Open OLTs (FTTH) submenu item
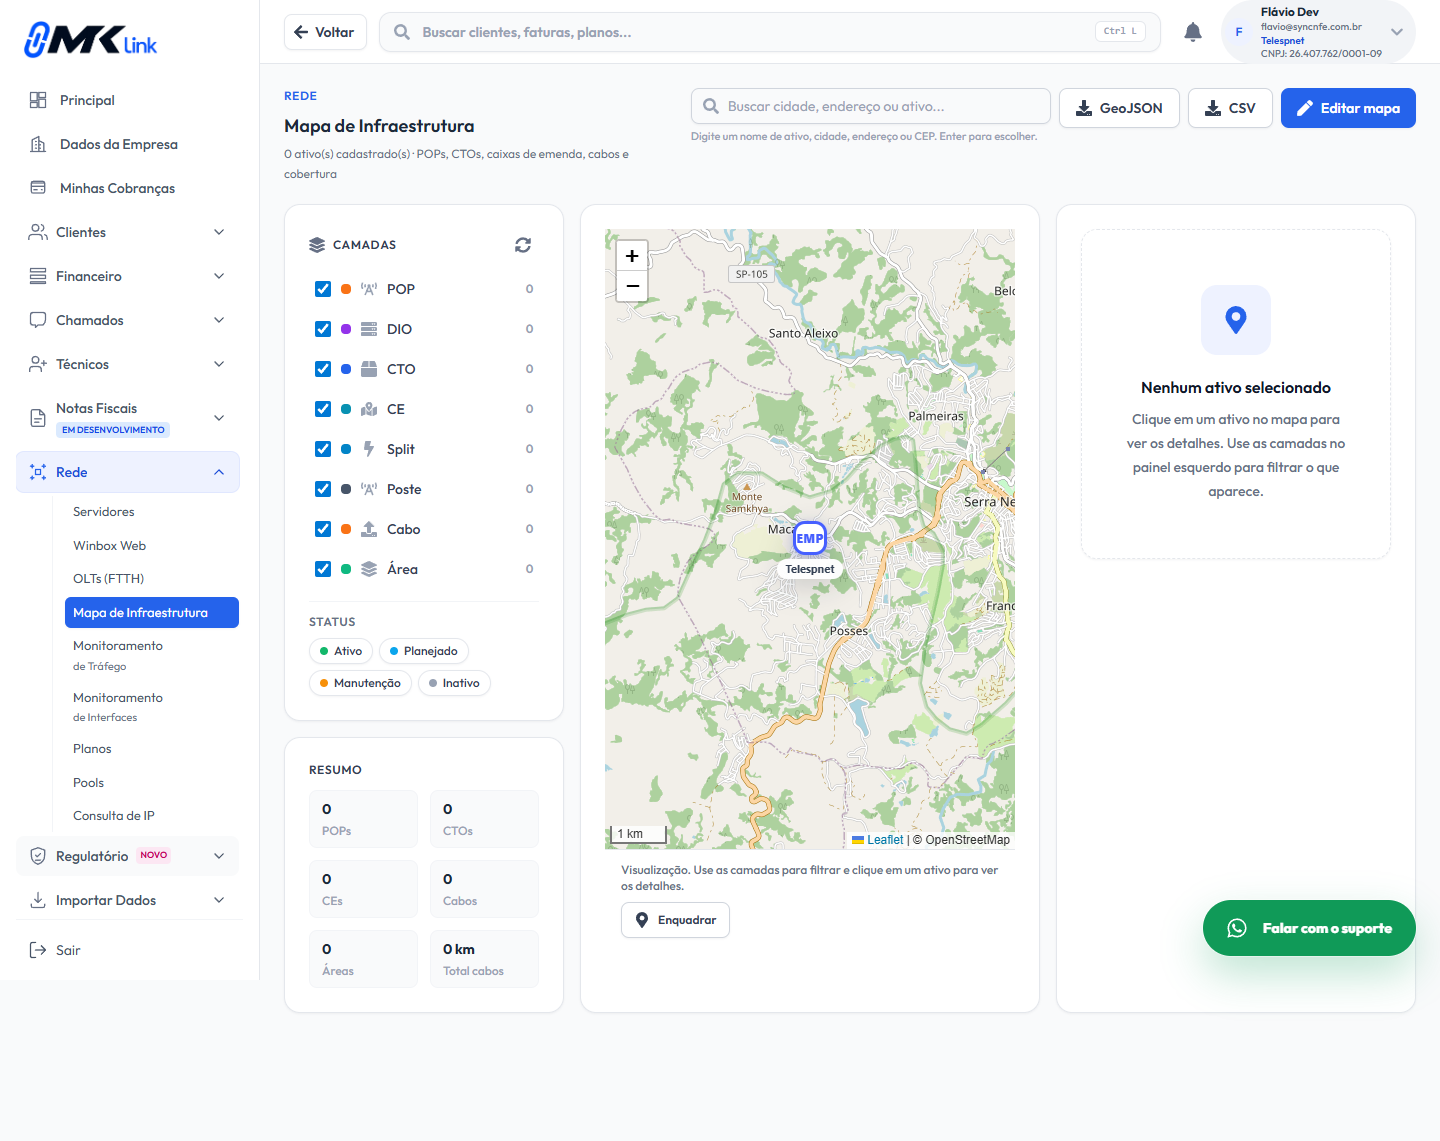The height and width of the screenshot is (1141, 1440). 152,579
